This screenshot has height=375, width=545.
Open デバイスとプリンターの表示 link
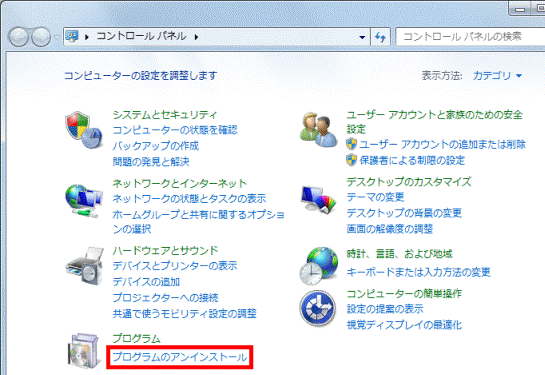point(175,266)
